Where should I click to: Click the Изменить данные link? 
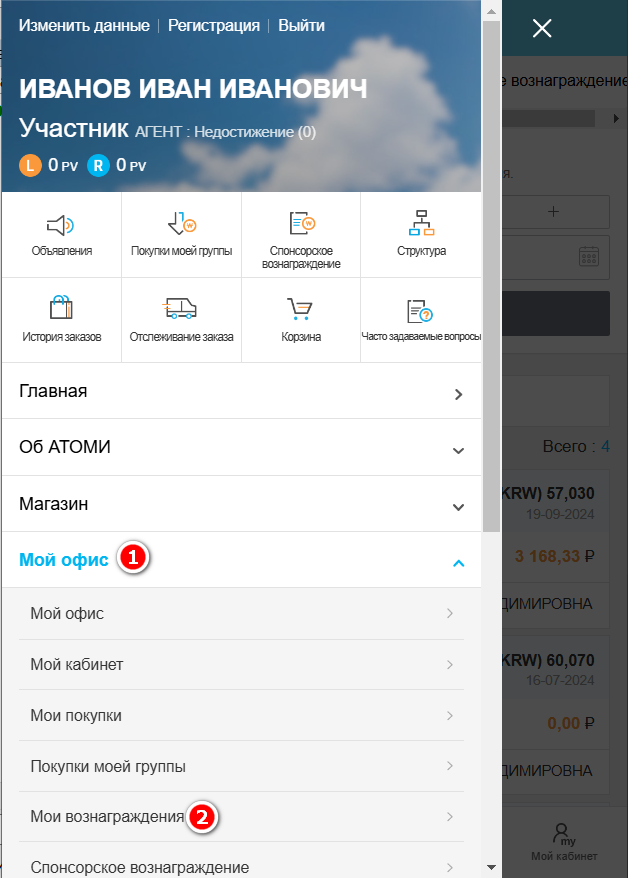(83, 26)
